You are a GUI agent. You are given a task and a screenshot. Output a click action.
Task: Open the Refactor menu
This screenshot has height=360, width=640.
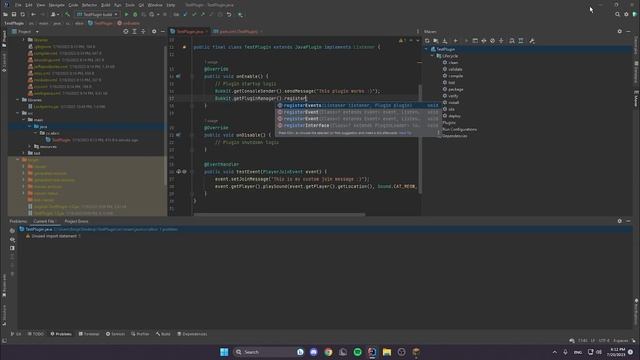tap(89, 5)
